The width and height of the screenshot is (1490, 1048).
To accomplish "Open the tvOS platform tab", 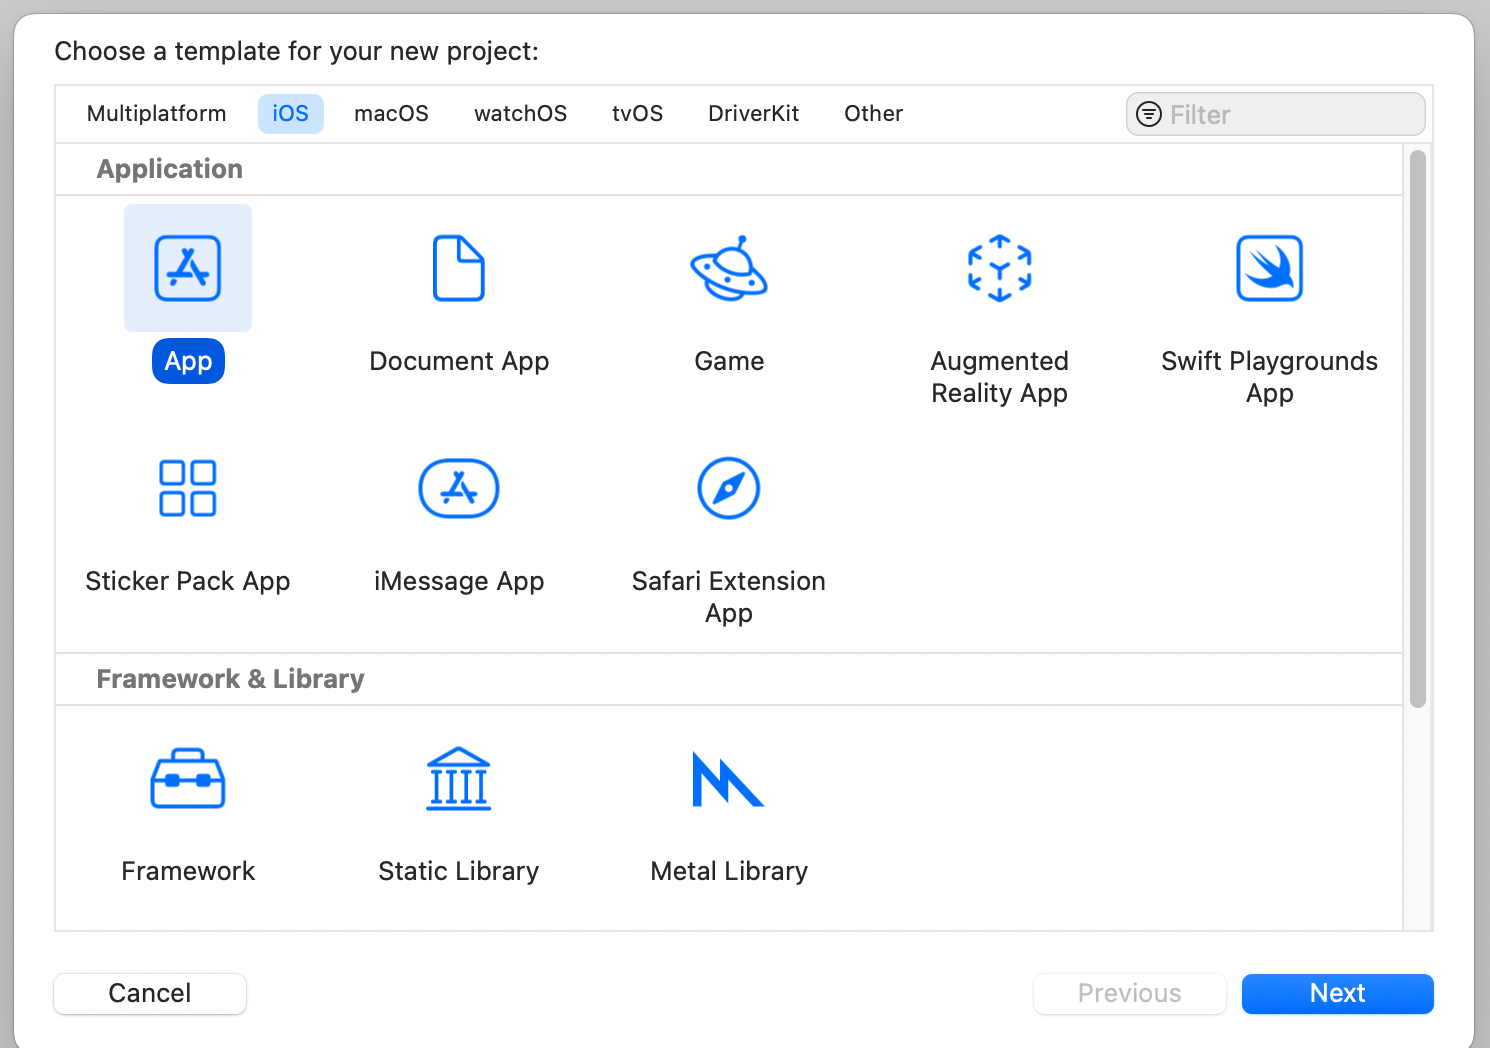I will click(x=638, y=114).
